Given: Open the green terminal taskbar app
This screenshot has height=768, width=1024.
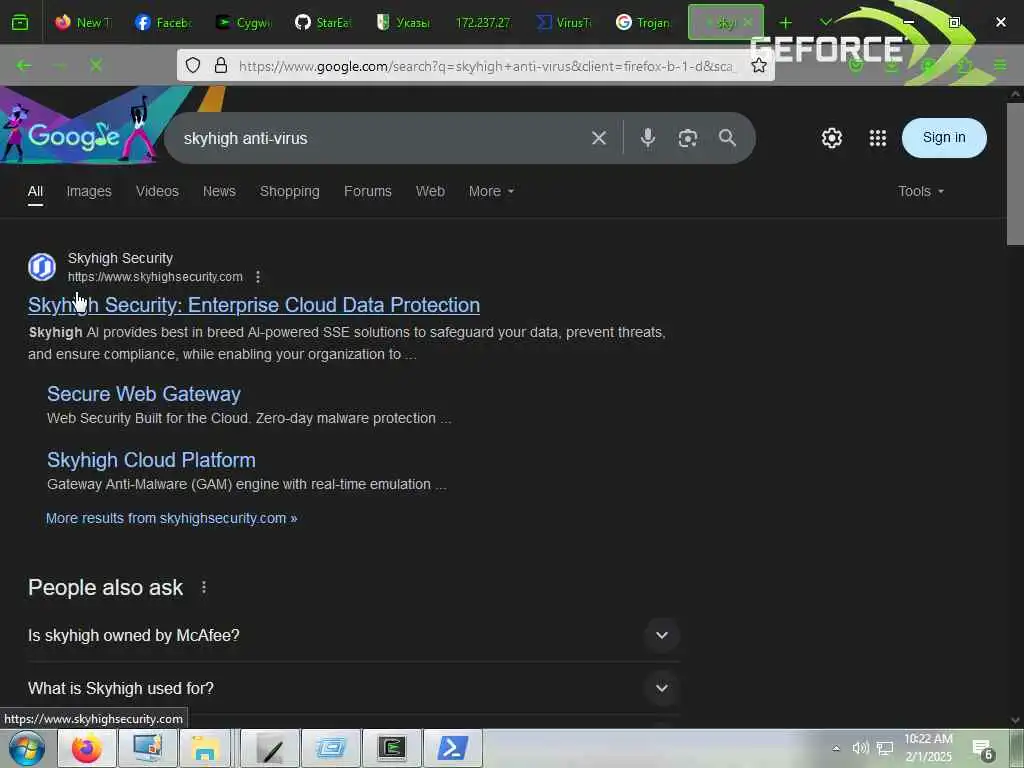Looking at the screenshot, I should tap(392, 748).
